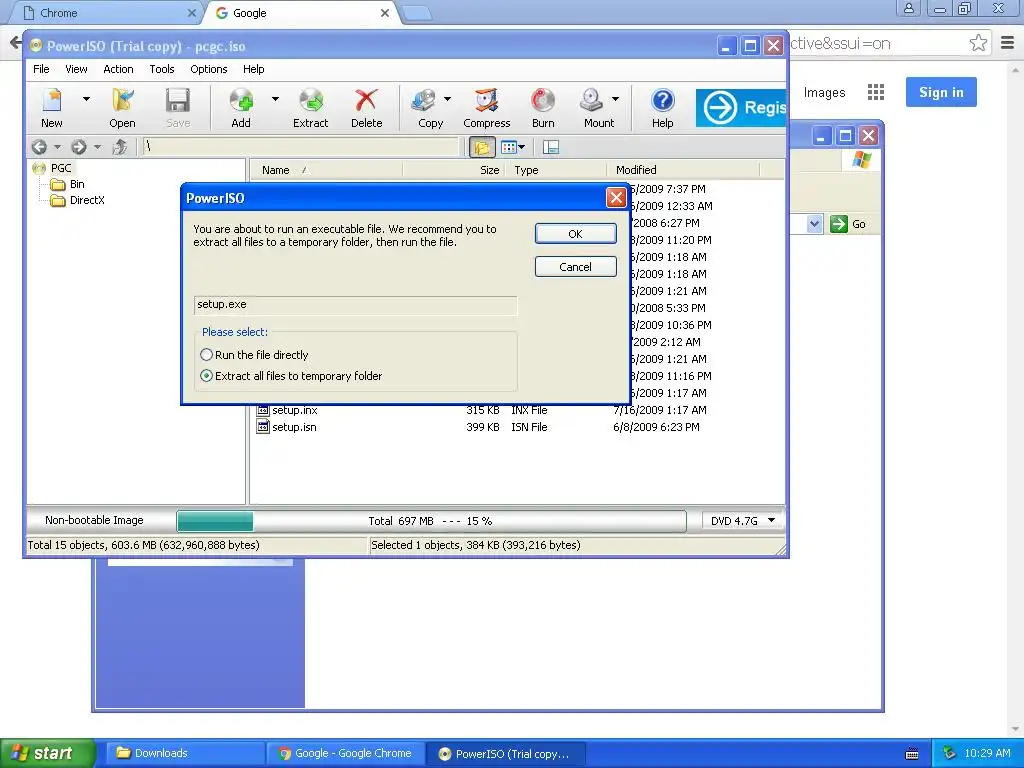The image size is (1024, 768).
Task: Close the PowerISO dialog with X
Action: [616, 197]
